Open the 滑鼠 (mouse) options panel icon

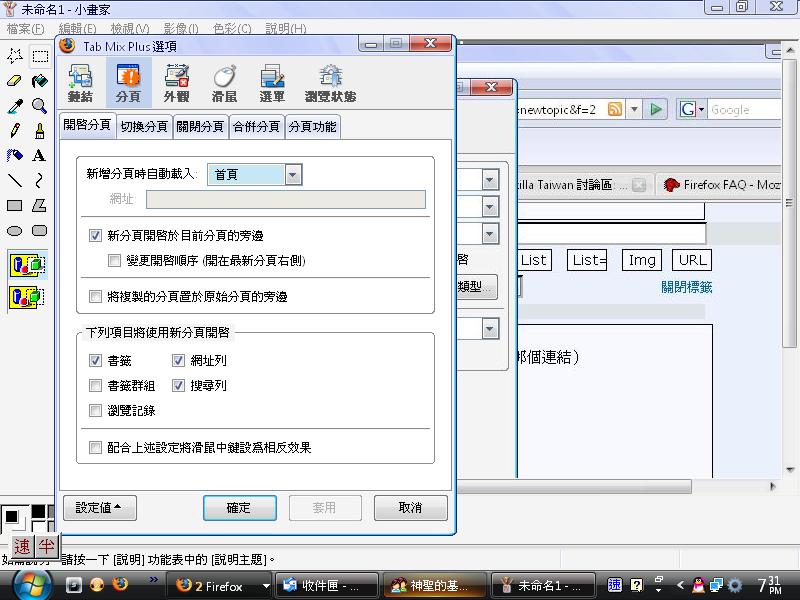point(225,82)
